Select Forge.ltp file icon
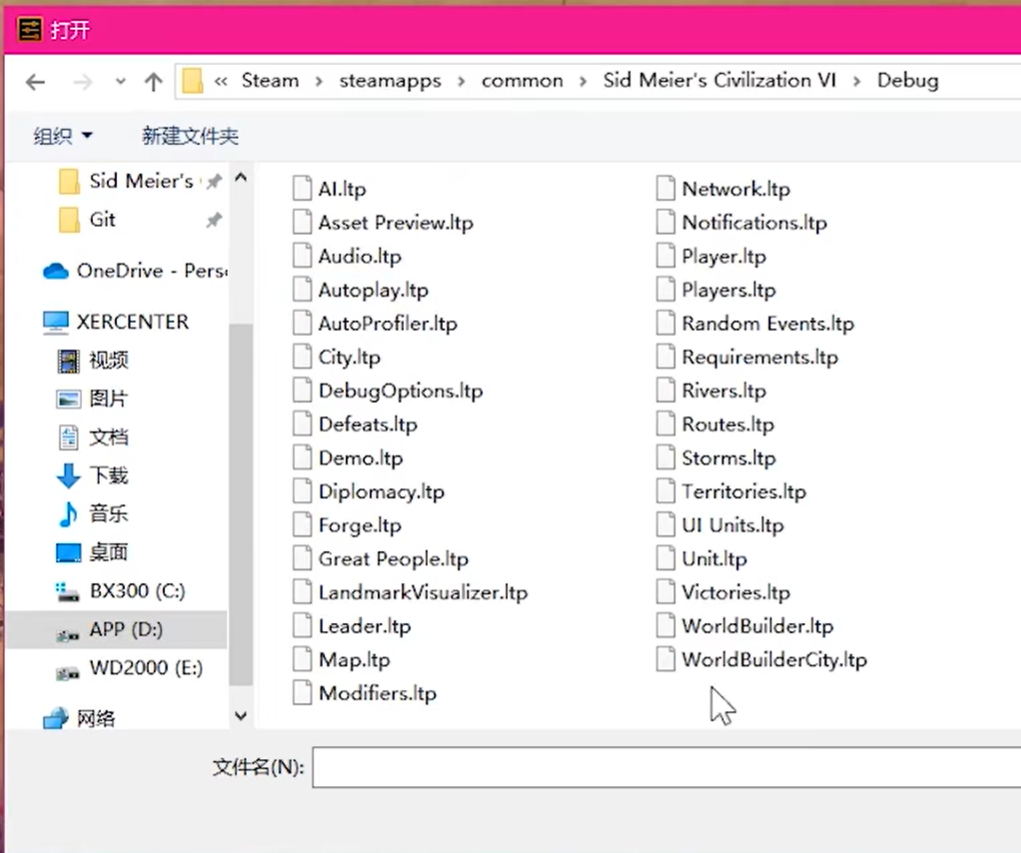Viewport: 1021px width, 853px height. click(302, 525)
